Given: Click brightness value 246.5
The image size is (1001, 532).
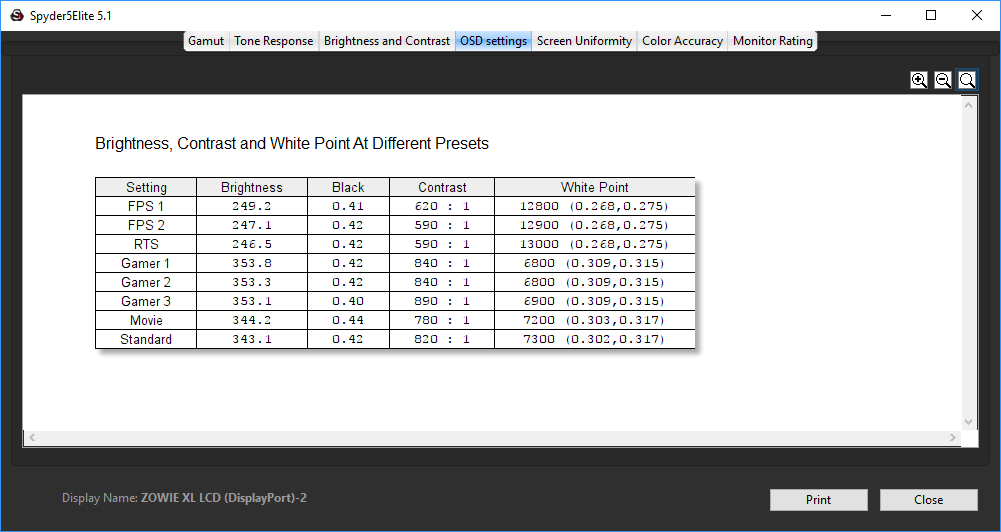Looking at the screenshot, I should [x=252, y=245].
